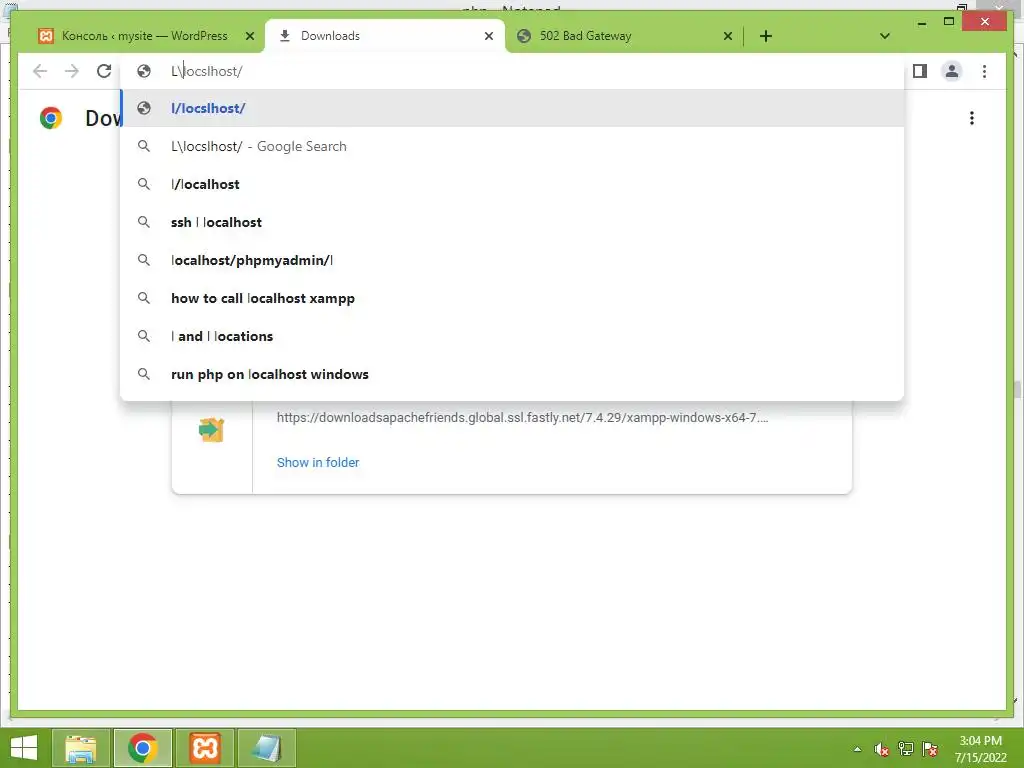Click the xampp installer file icon

212,430
